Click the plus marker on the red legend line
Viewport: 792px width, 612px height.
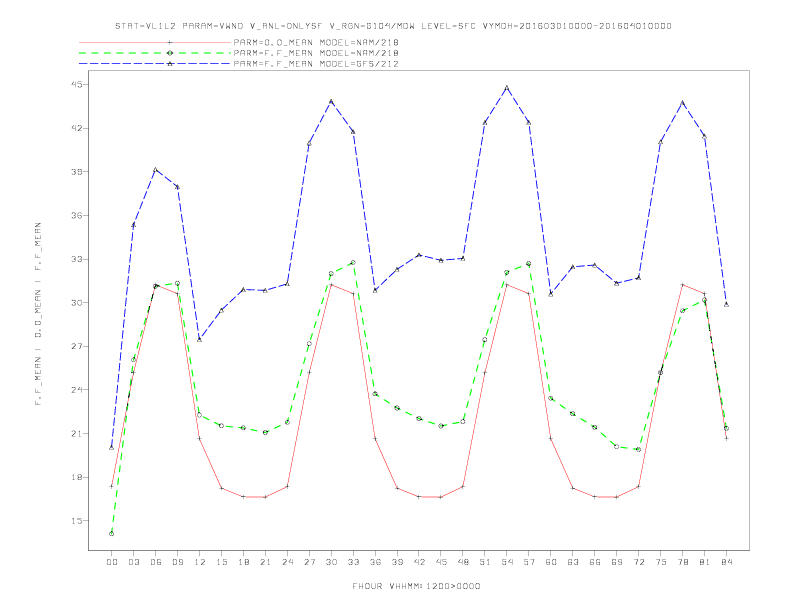tap(170, 42)
